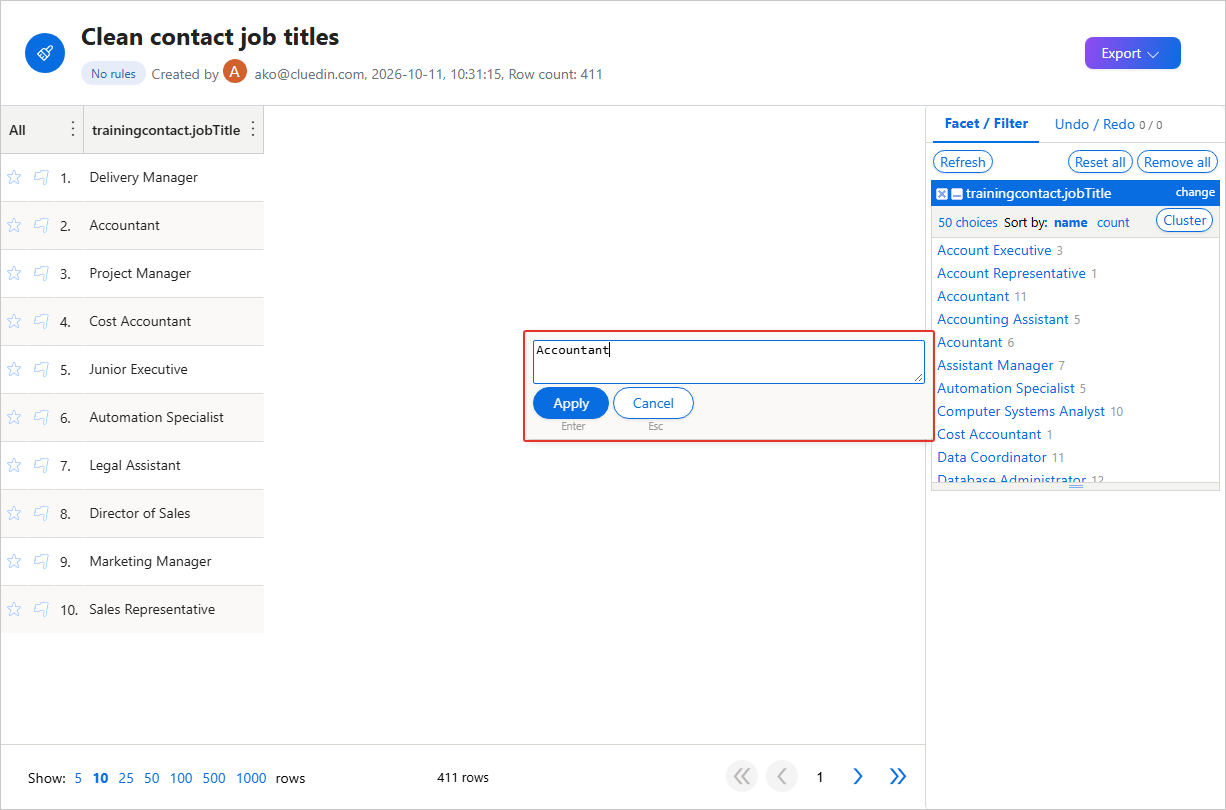The height and width of the screenshot is (810, 1226).
Task: Open the Export dropdown
Action: [x=1132, y=53]
